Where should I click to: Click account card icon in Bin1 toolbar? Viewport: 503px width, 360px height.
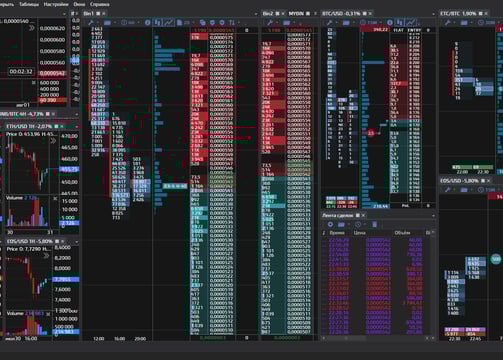107,23
